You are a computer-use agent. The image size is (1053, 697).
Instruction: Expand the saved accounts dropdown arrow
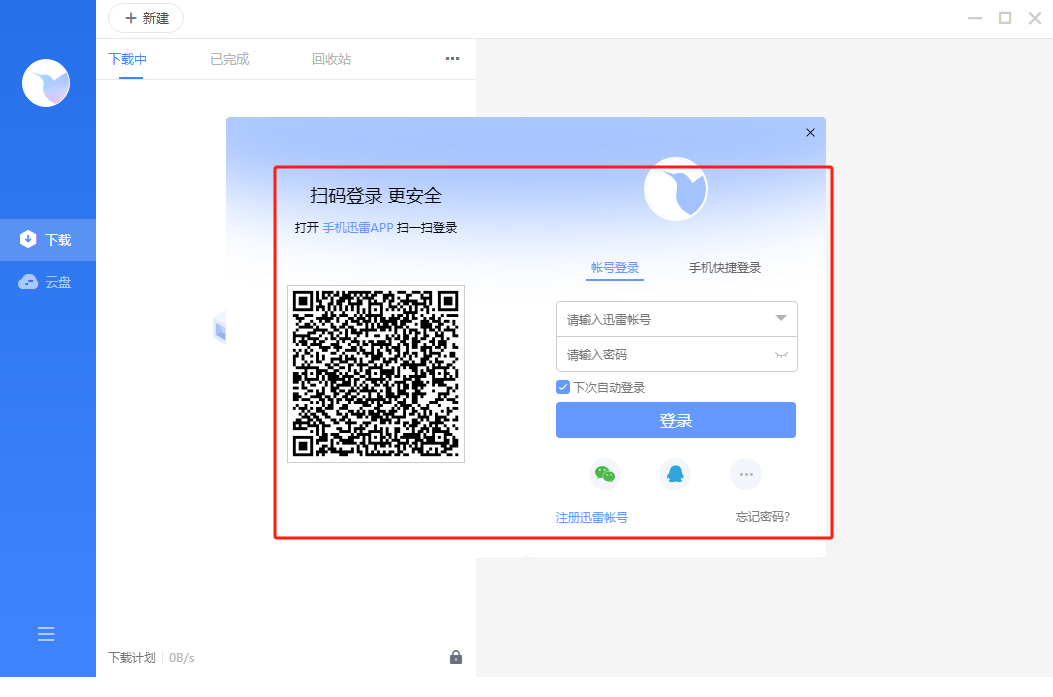[781, 318]
